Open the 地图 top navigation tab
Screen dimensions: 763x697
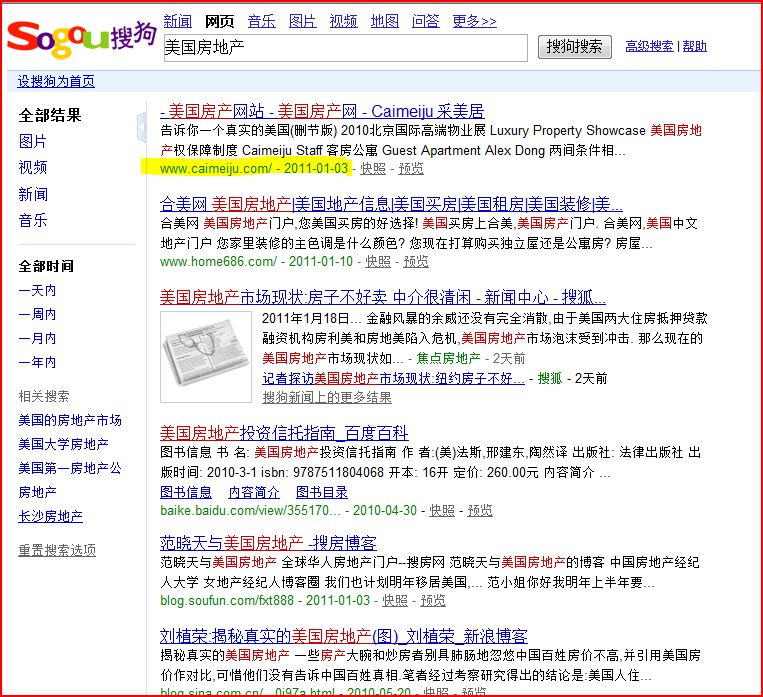pos(384,21)
